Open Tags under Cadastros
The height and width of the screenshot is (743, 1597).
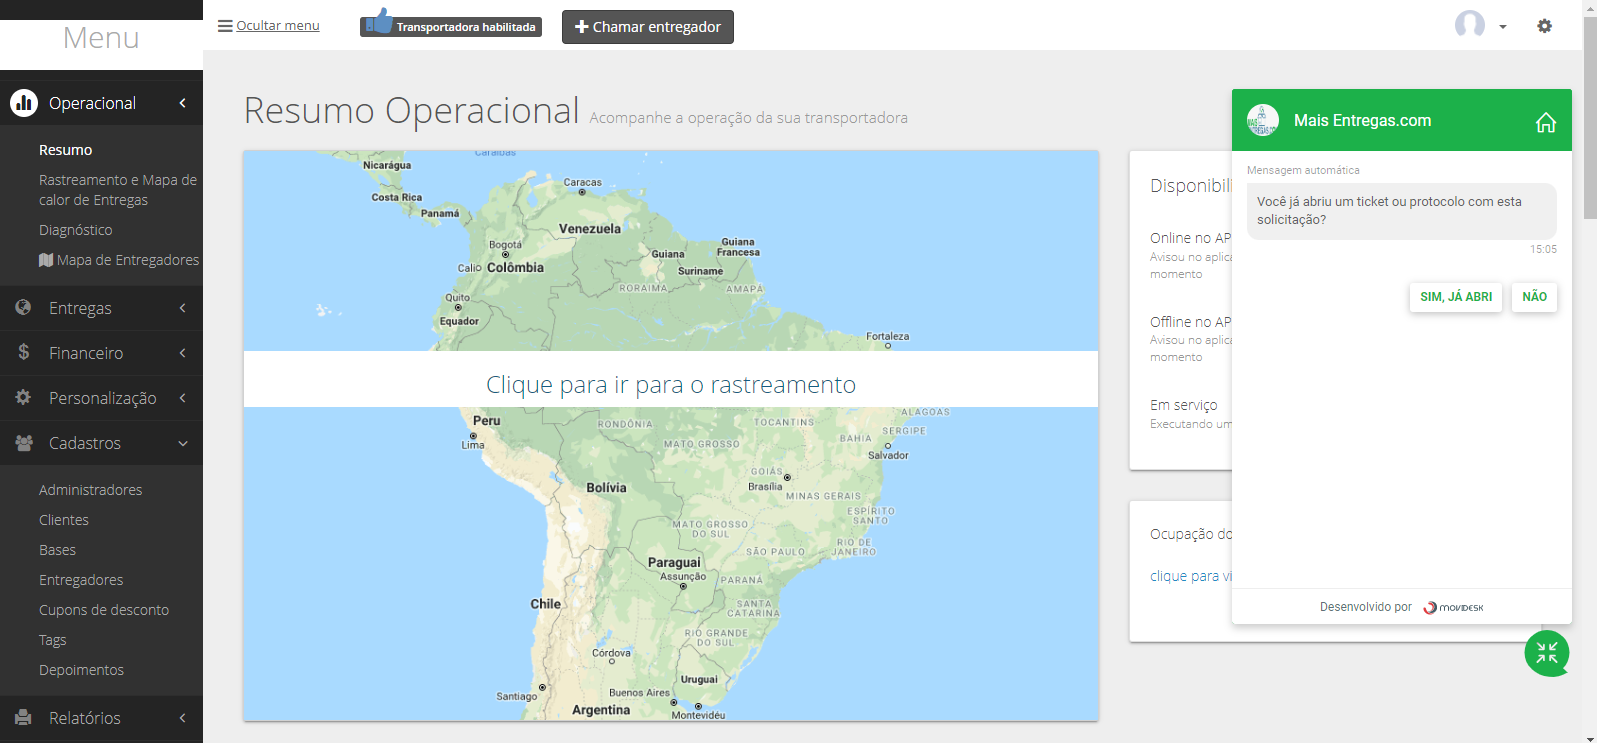pos(53,640)
